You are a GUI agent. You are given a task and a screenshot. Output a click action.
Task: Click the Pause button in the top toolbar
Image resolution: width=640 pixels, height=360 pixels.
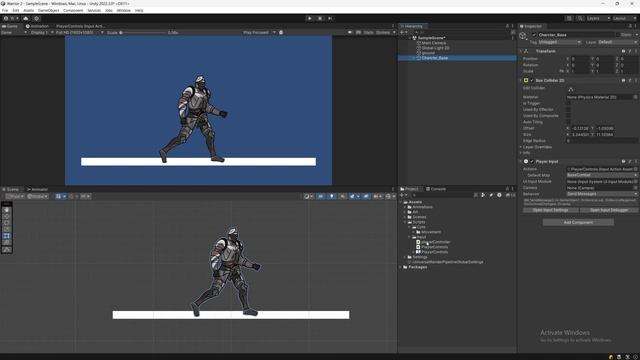coord(320,18)
